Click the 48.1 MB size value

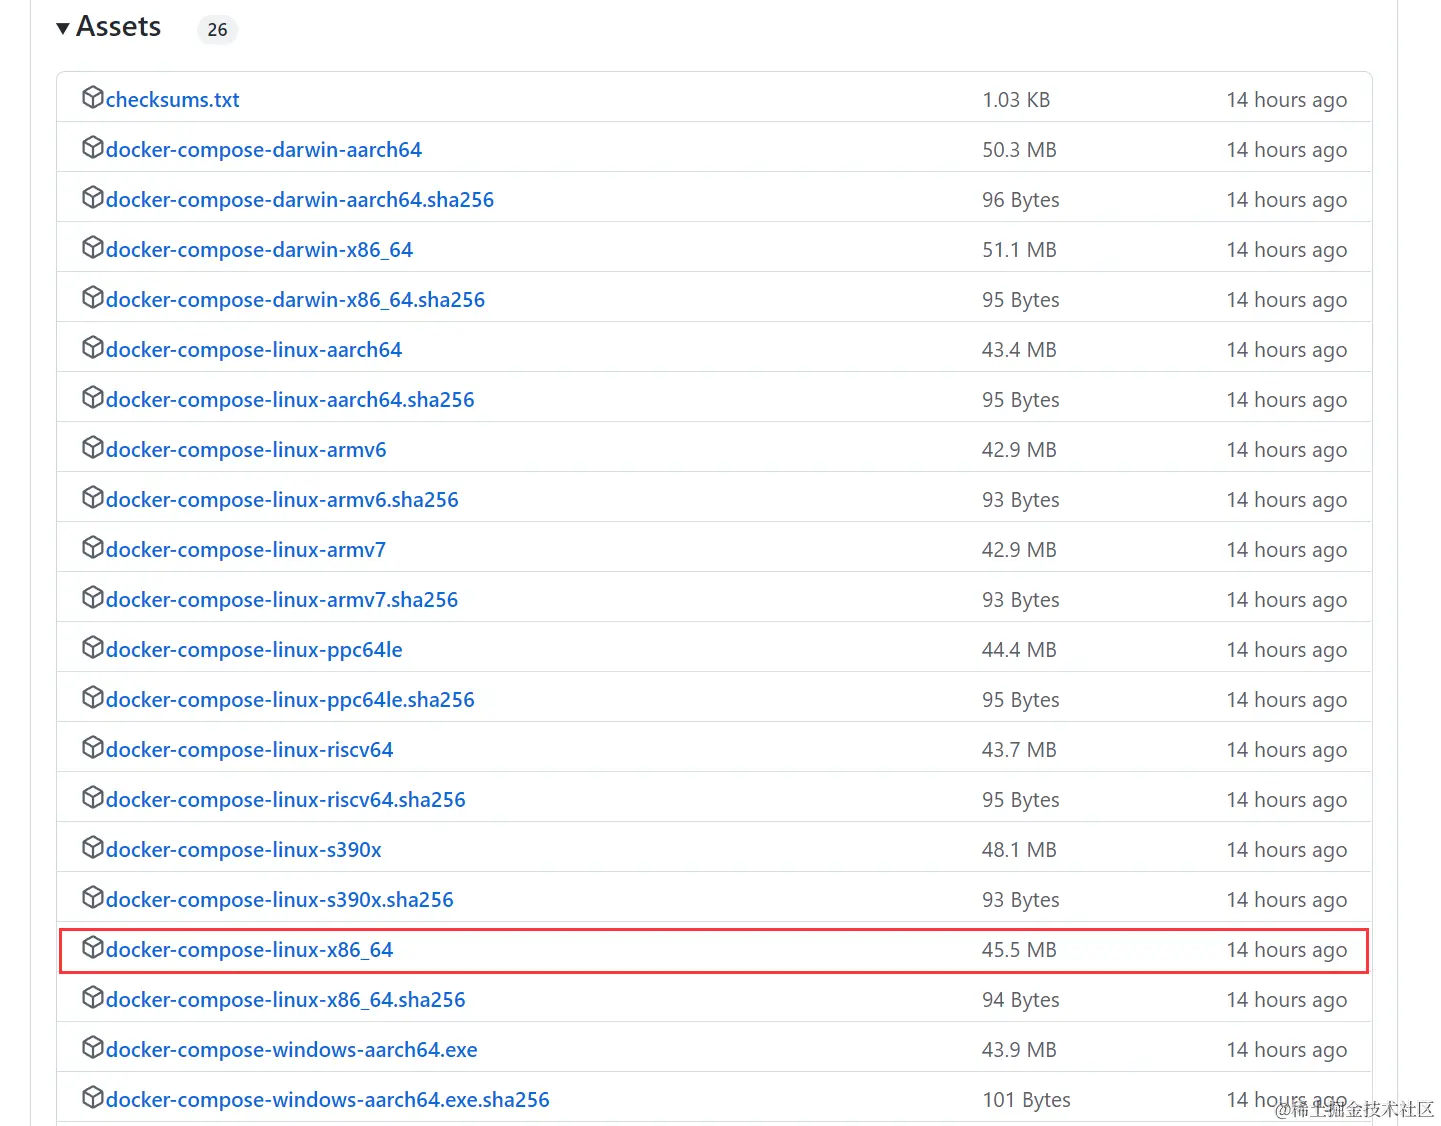pyautogui.click(x=1019, y=850)
